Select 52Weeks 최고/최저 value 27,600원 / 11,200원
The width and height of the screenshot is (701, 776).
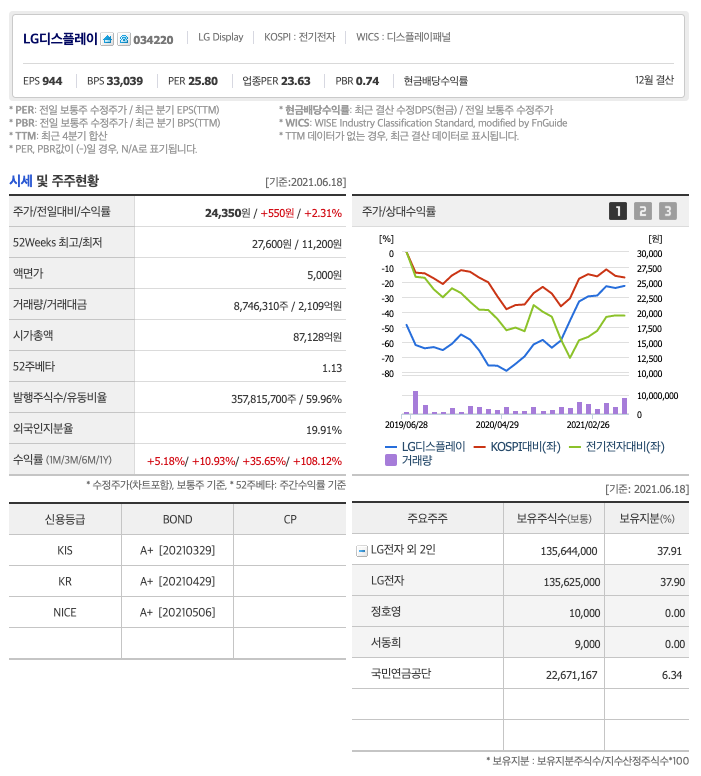click(x=297, y=244)
